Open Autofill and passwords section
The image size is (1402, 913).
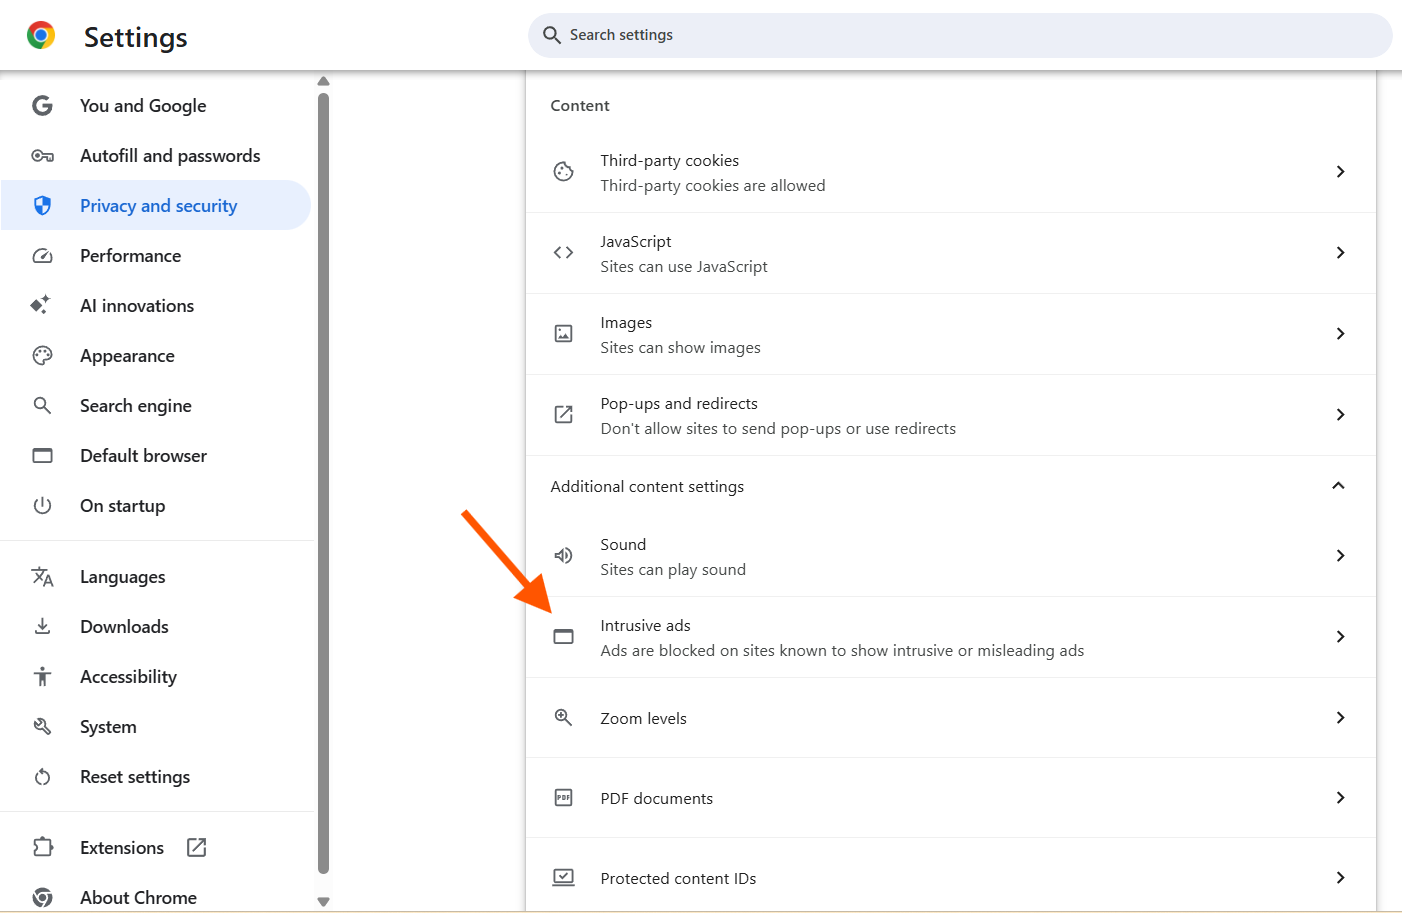pyautogui.click(x=156, y=156)
